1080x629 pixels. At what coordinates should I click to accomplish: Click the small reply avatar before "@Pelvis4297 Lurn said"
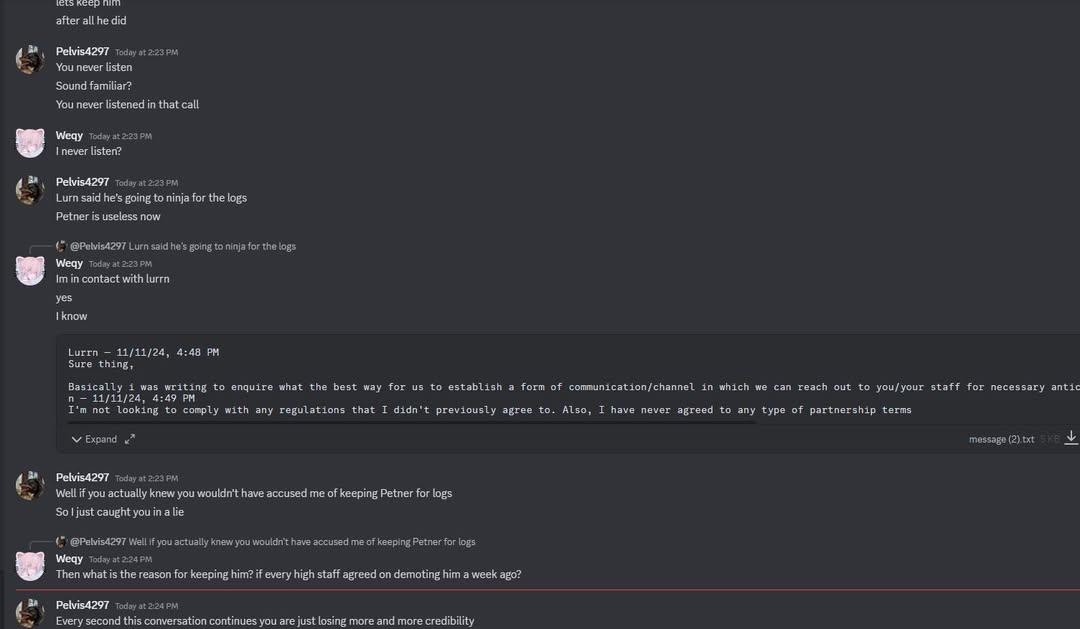click(x=62, y=246)
